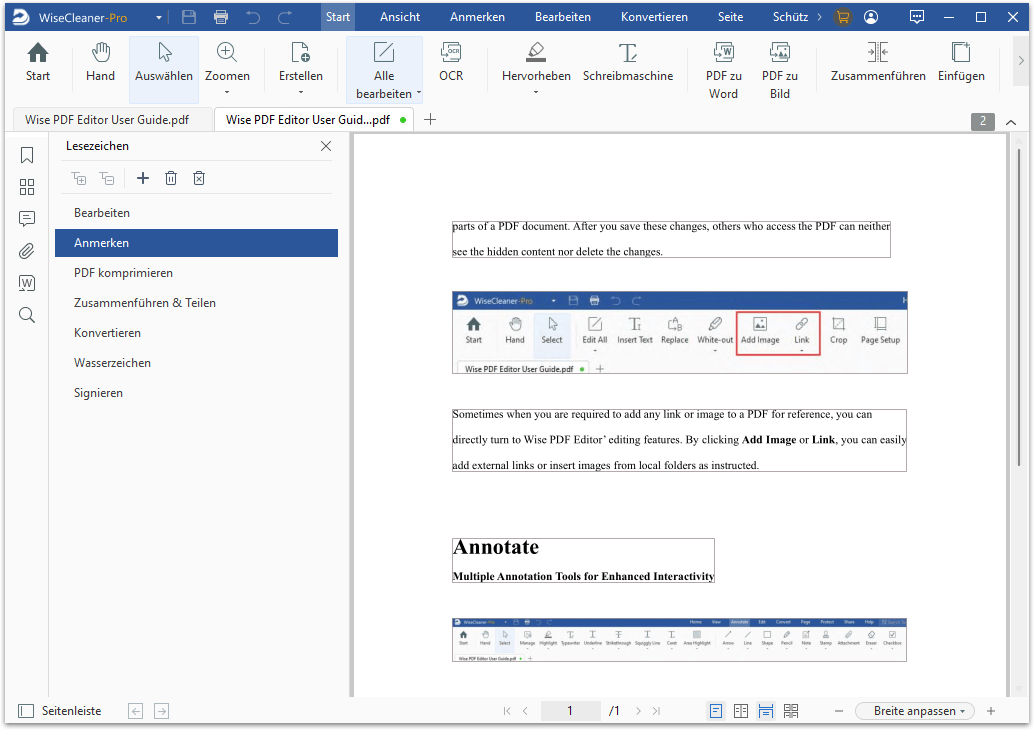Expand more toolbar tools at right edge
1034x730 pixels.
[1021, 61]
